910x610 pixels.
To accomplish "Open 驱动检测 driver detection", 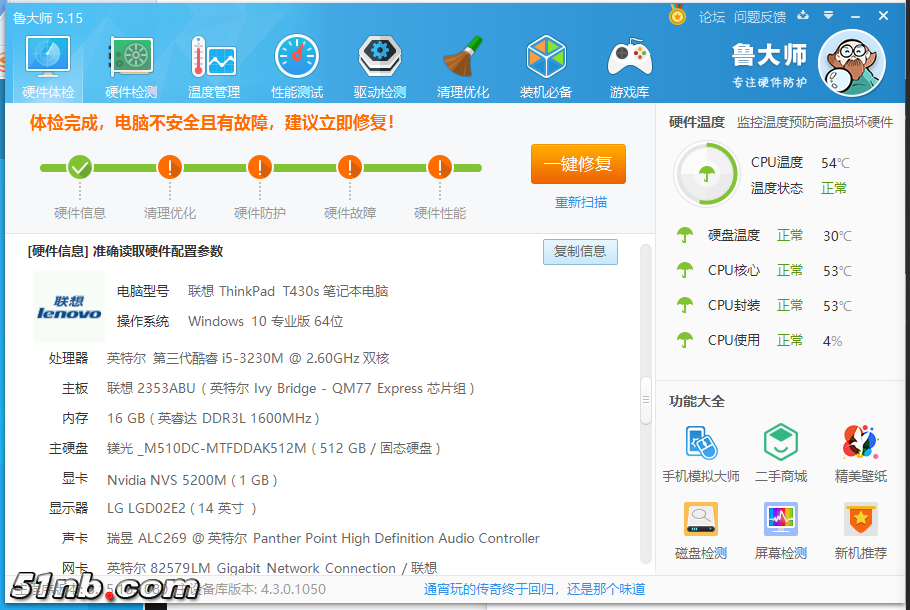I will click(x=379, y=67).
